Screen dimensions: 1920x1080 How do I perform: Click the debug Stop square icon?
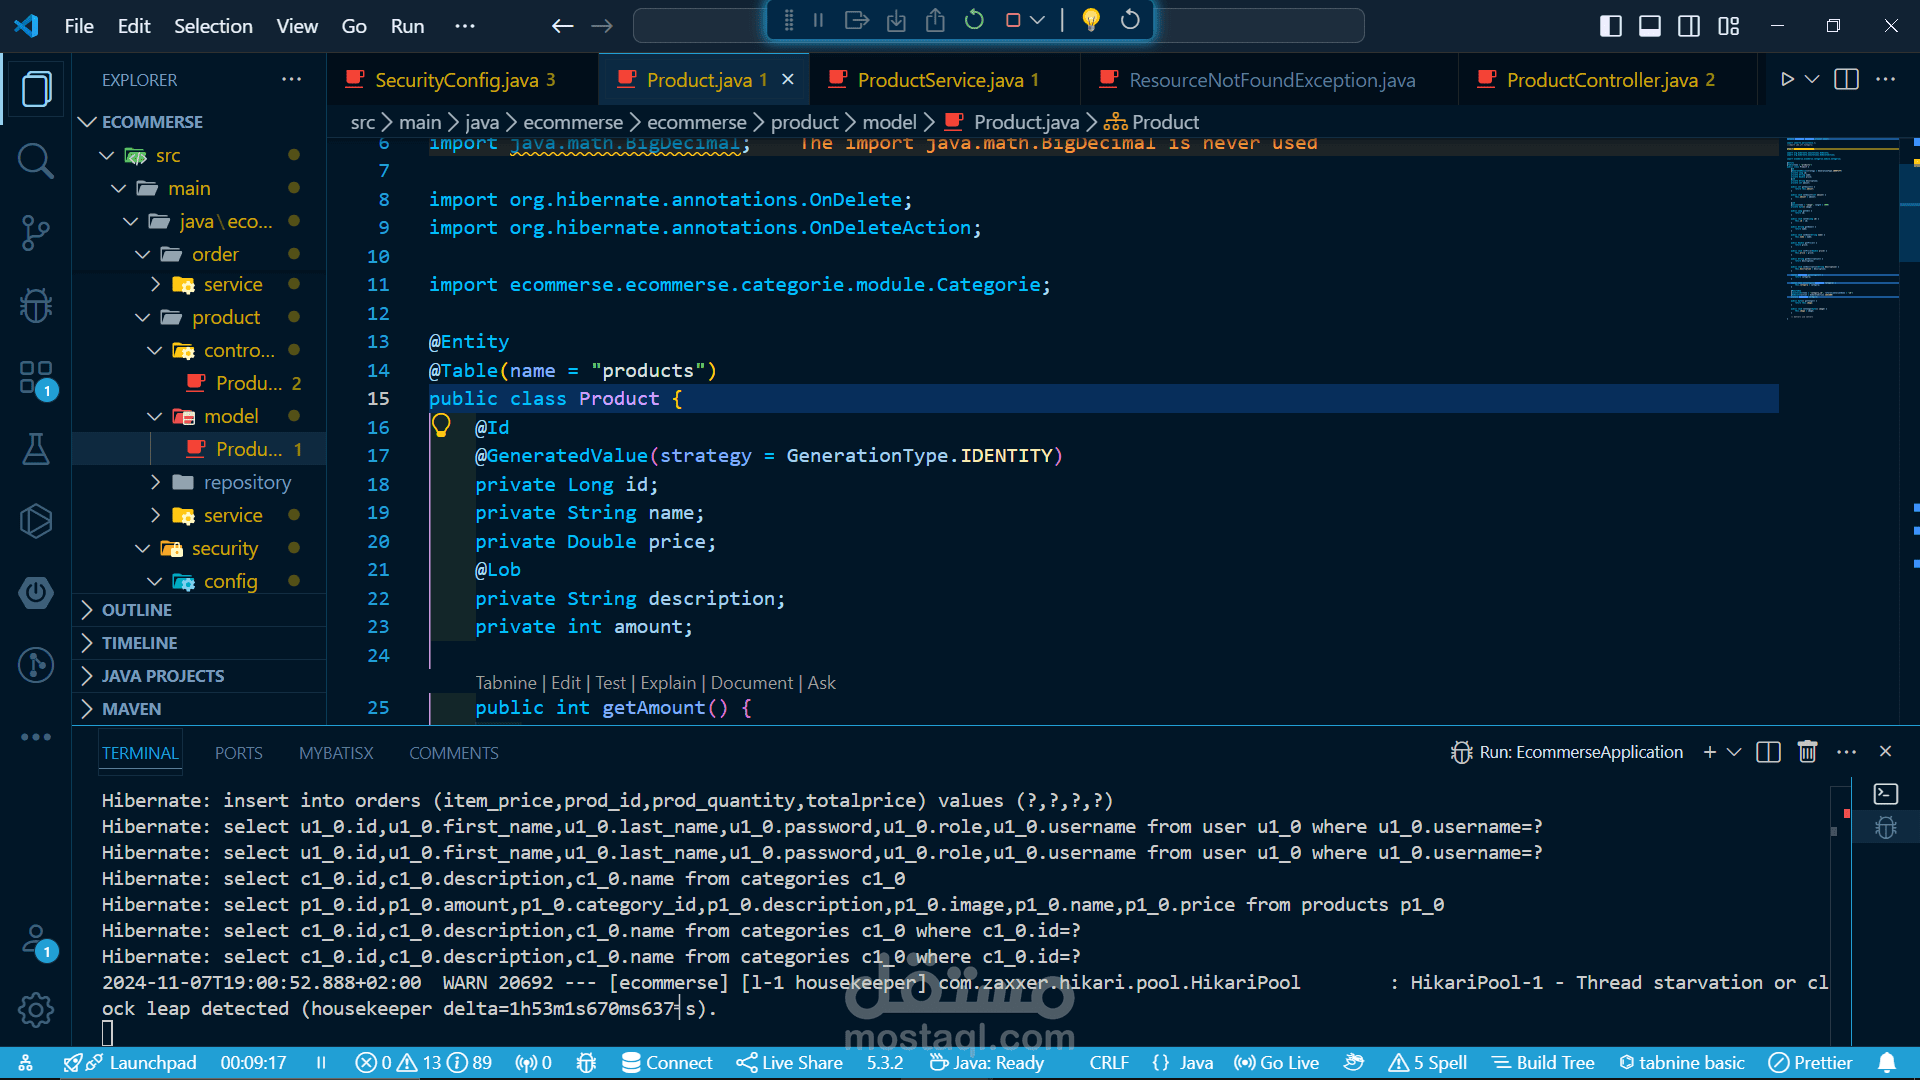[1012, 20]
